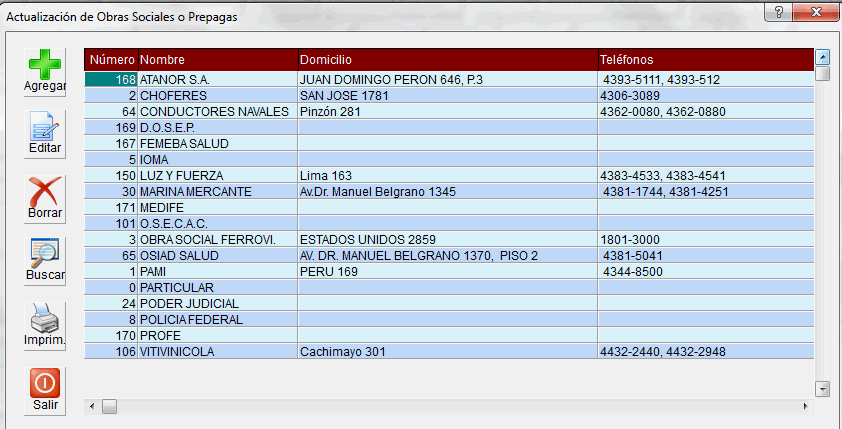This screenshot has width=842, height=429.
Task: Click the Teléfonos column header
Action: click(706, 60)
